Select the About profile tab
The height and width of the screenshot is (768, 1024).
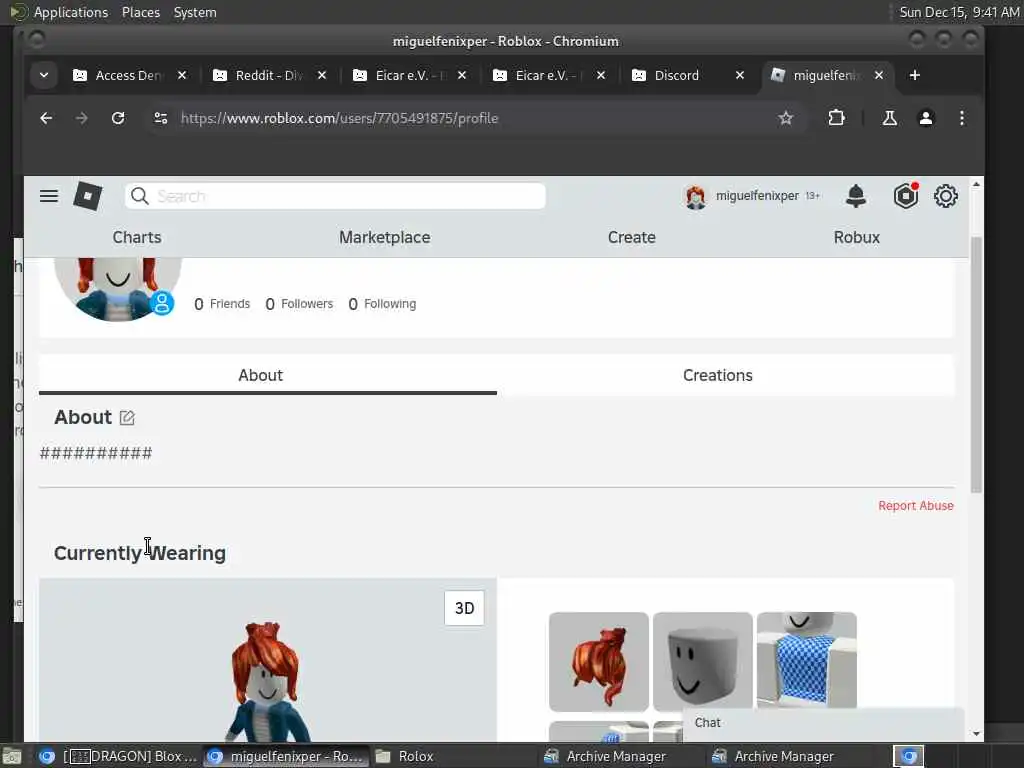261,376
